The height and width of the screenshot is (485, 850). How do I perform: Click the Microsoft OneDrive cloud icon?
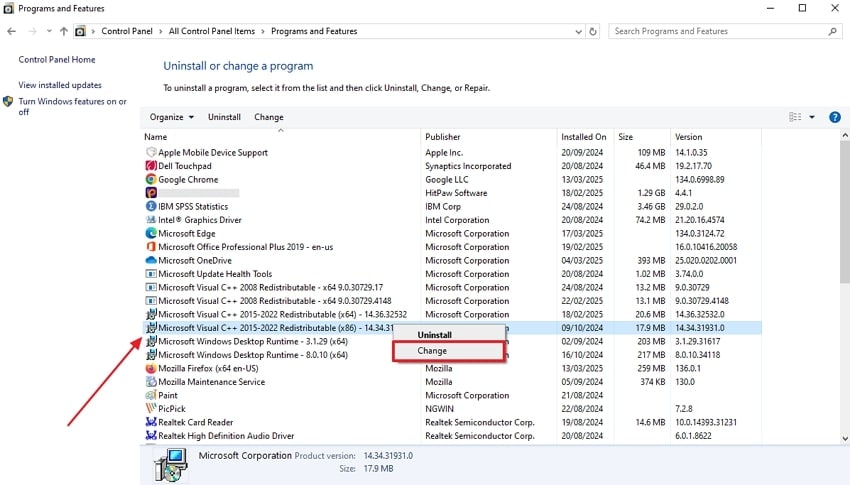151,261
